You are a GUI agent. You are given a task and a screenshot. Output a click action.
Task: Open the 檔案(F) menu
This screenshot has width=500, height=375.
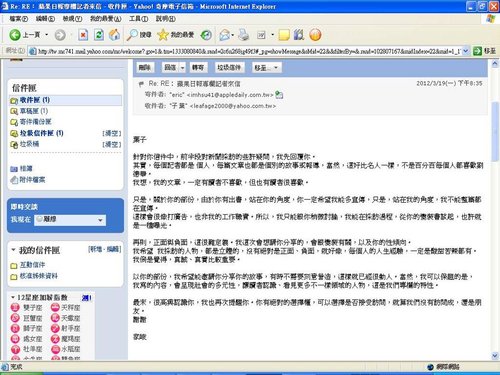coord(19,19)
